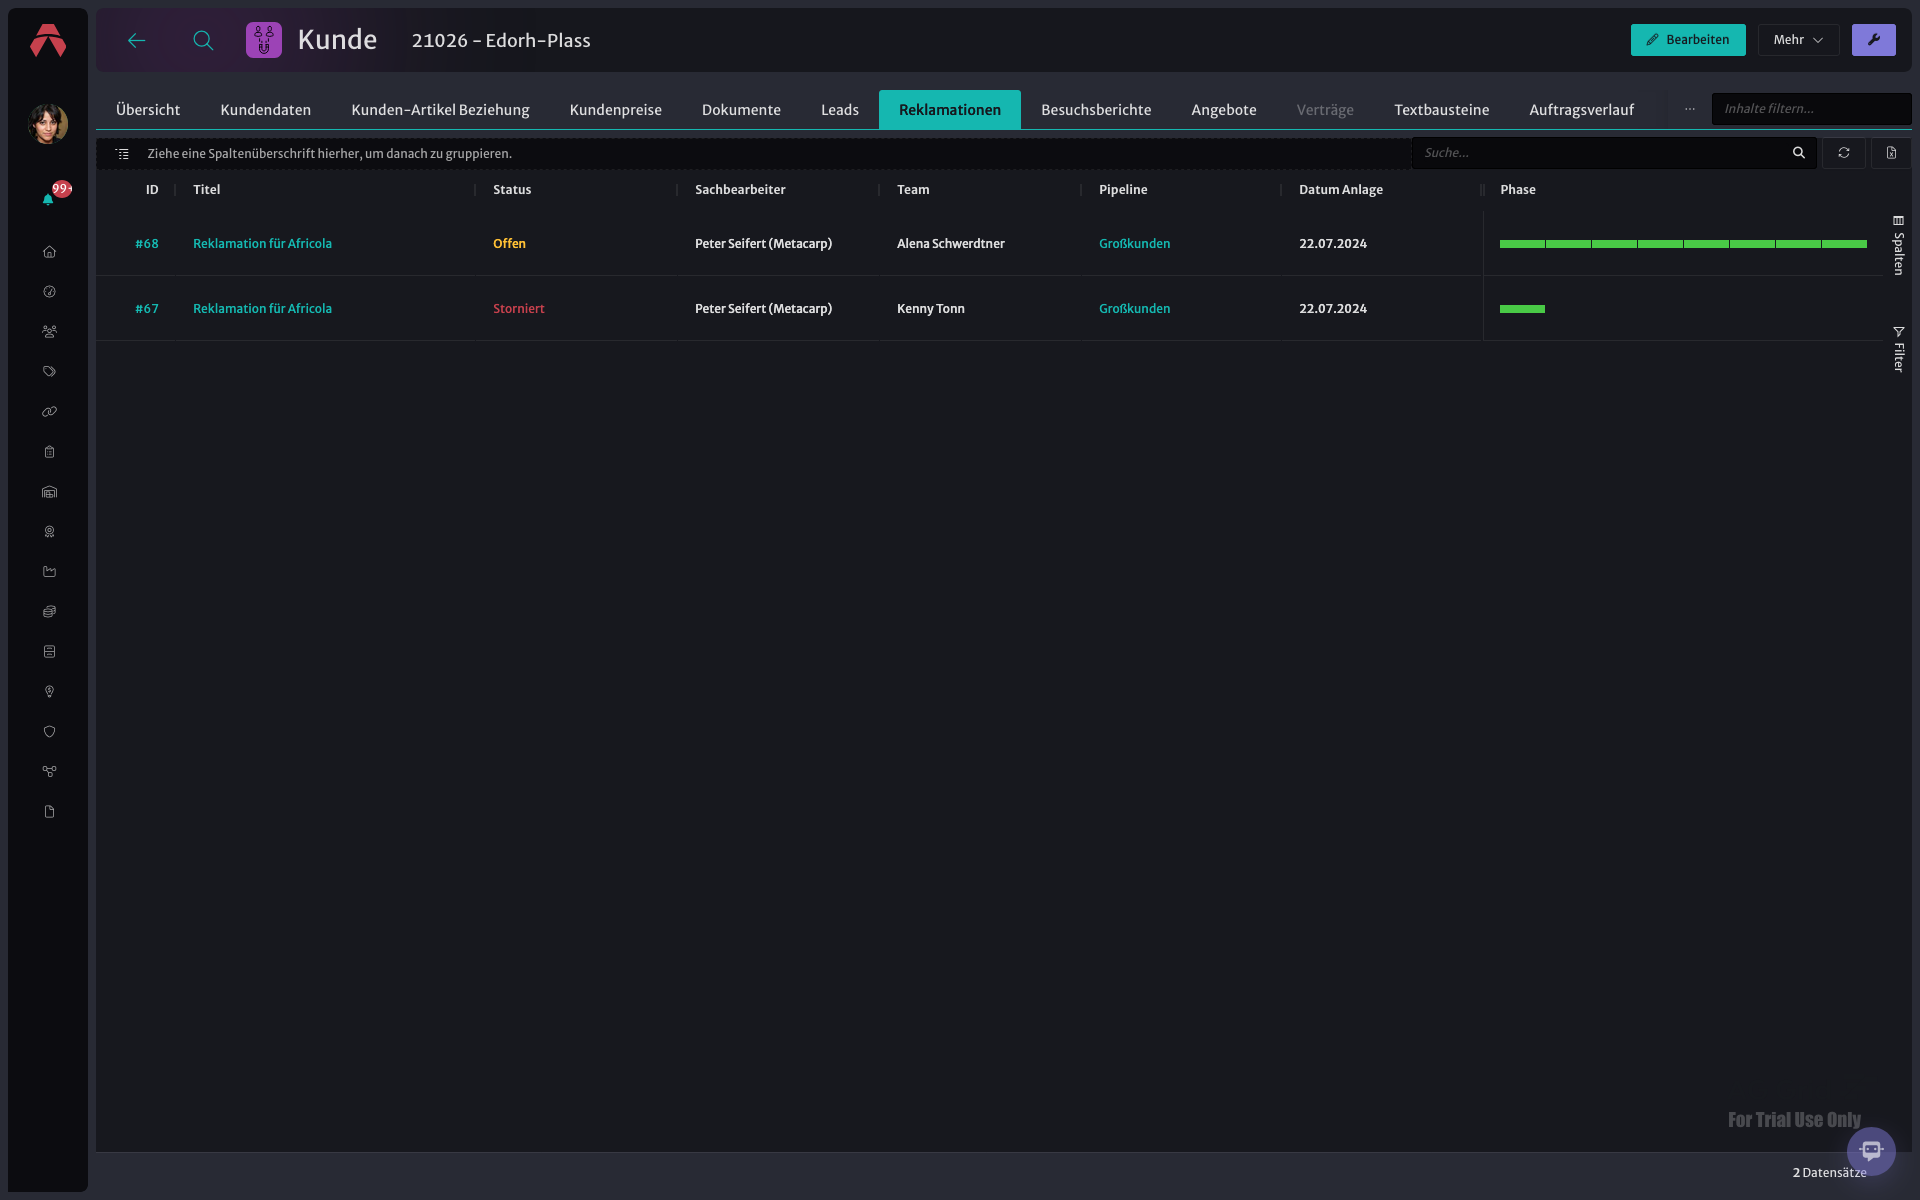Open the price tags sidebar icon

(49, 372)
